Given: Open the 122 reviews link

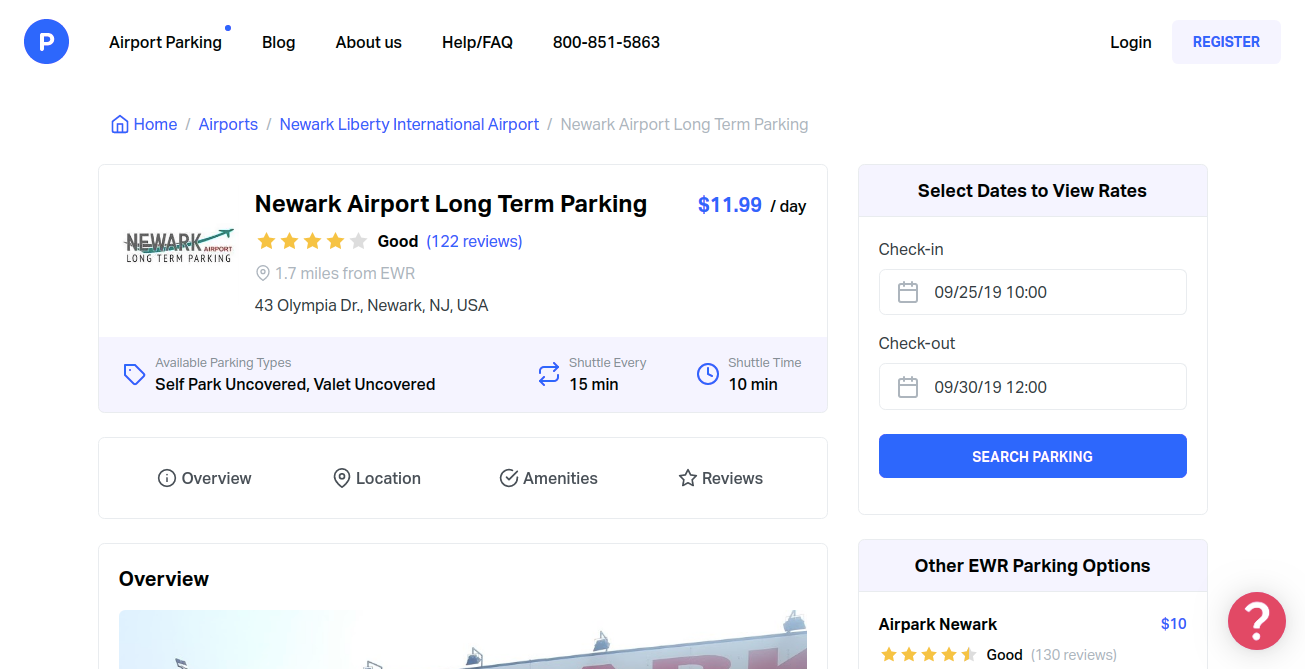Looking at the screenshot, I should tap(474, 241).
